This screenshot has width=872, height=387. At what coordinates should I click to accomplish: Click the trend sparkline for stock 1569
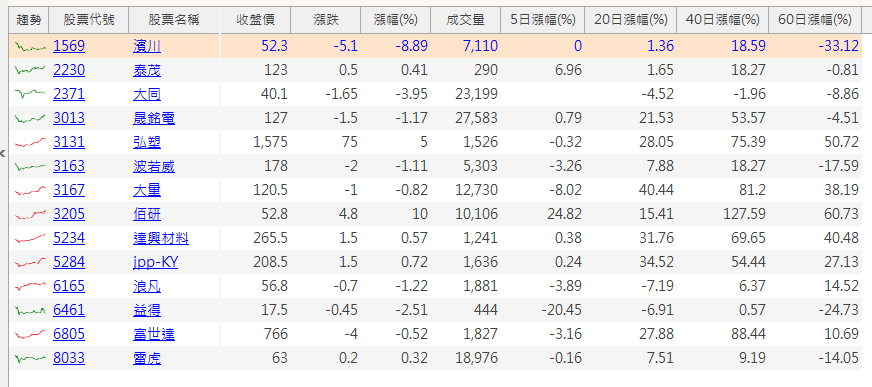coord(30,47)
